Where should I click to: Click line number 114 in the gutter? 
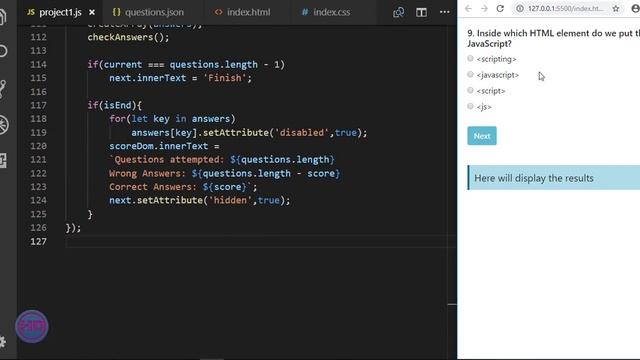[x=38, y=64]
